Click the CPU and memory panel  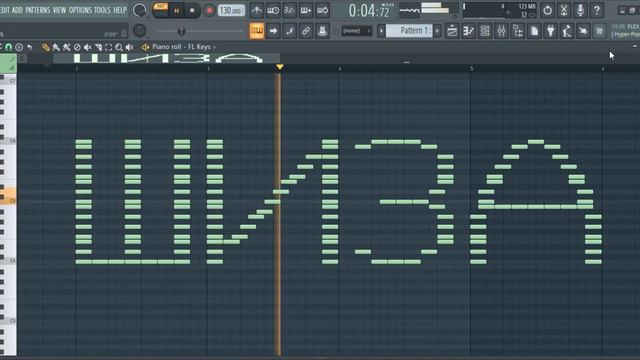click(500, 11)
